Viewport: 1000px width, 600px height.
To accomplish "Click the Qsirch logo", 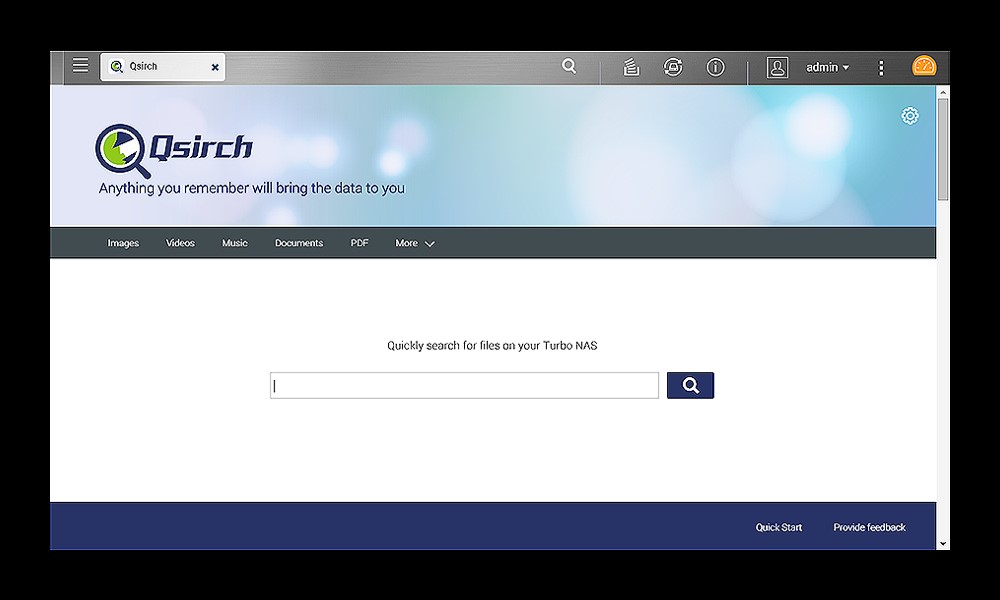I will (173, 150).
